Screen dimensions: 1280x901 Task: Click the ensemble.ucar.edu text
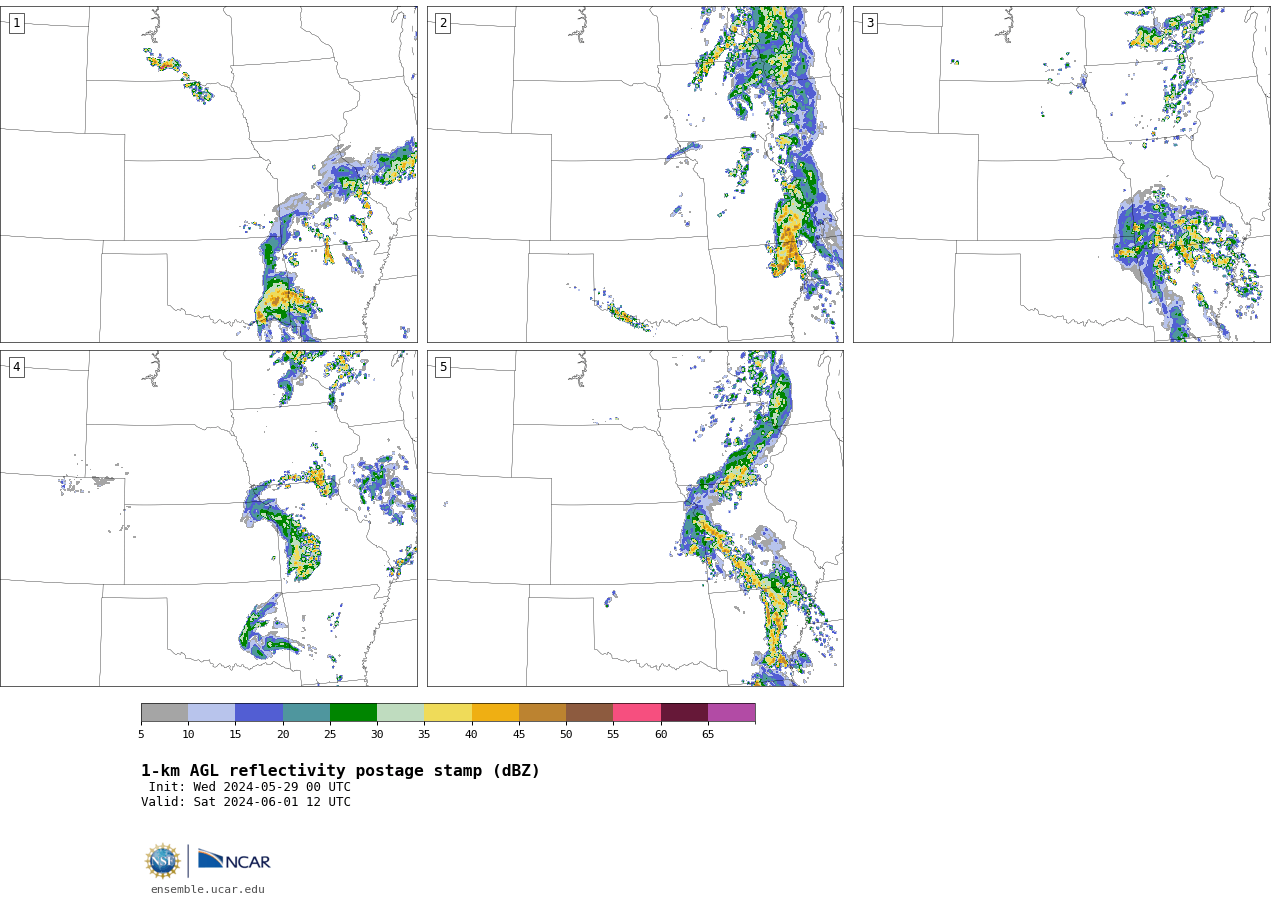click(208, 889)
